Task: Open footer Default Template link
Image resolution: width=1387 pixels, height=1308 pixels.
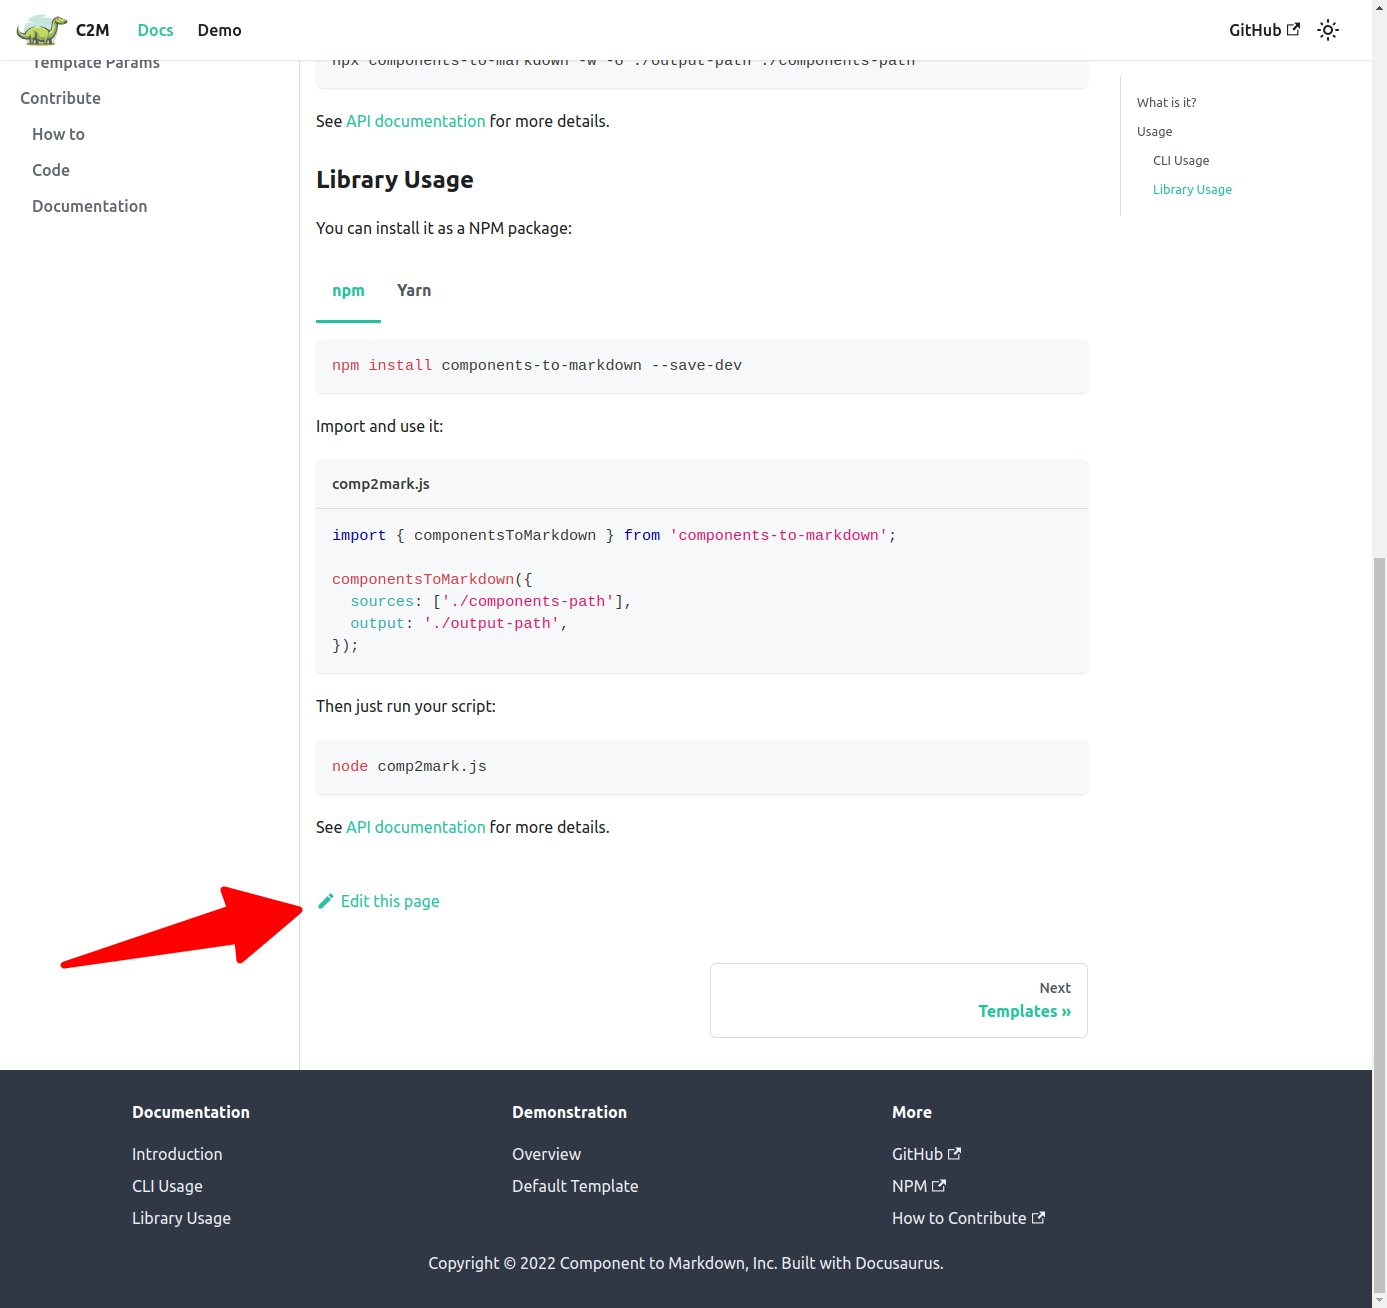Action: click(575, 1186)
